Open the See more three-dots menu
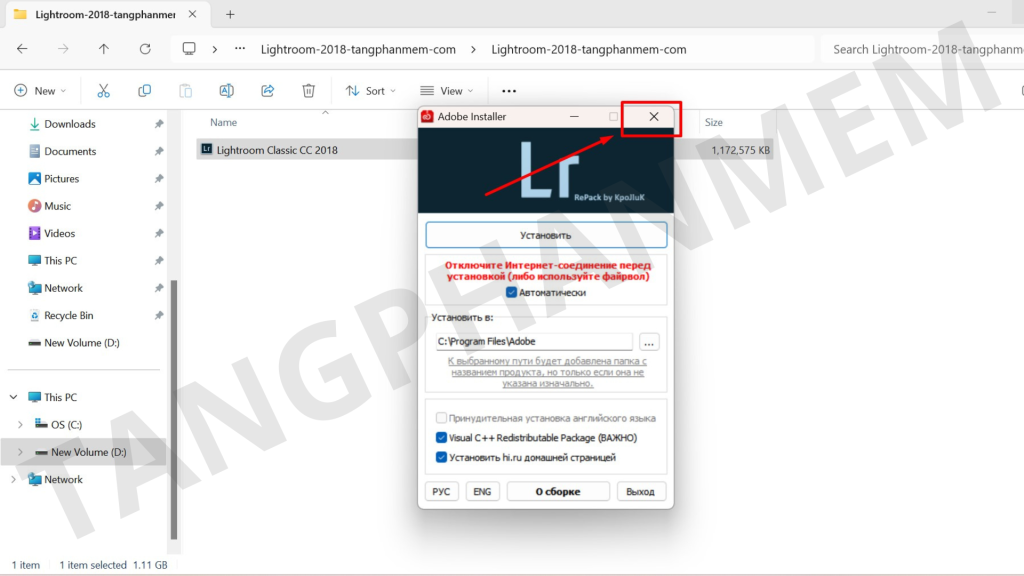The image size is (1024, 576). coord(509,91)
